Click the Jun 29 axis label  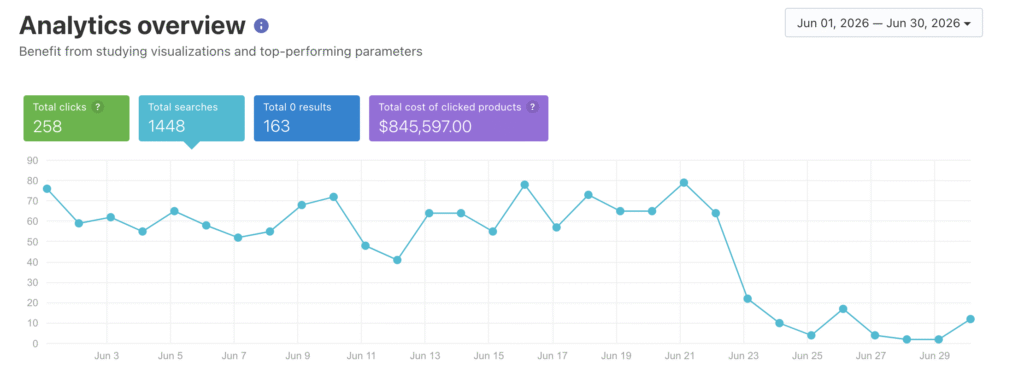click(935, 357)
